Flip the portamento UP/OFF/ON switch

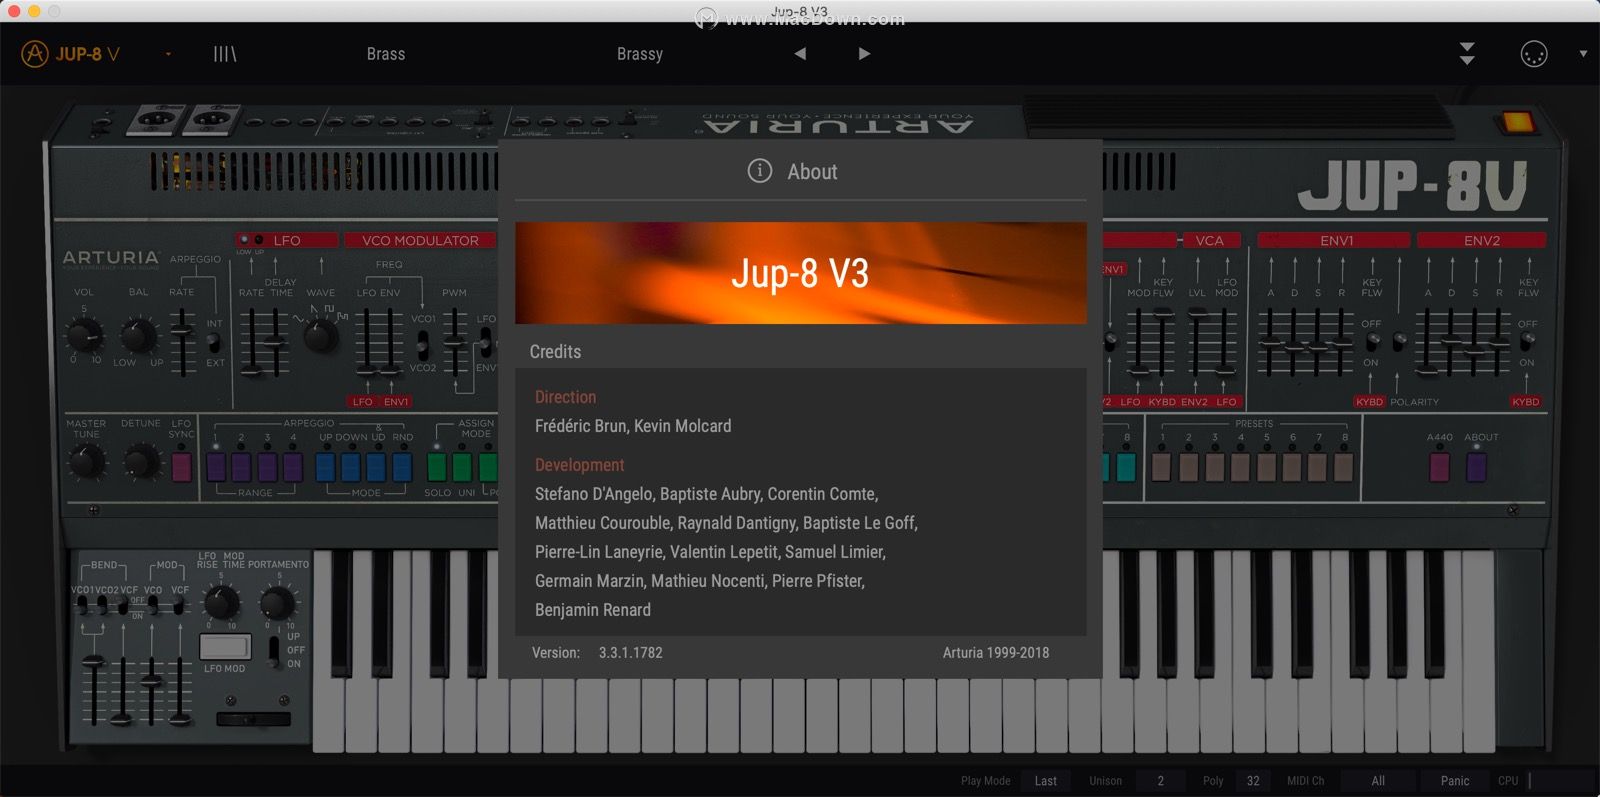click(274, 650)
